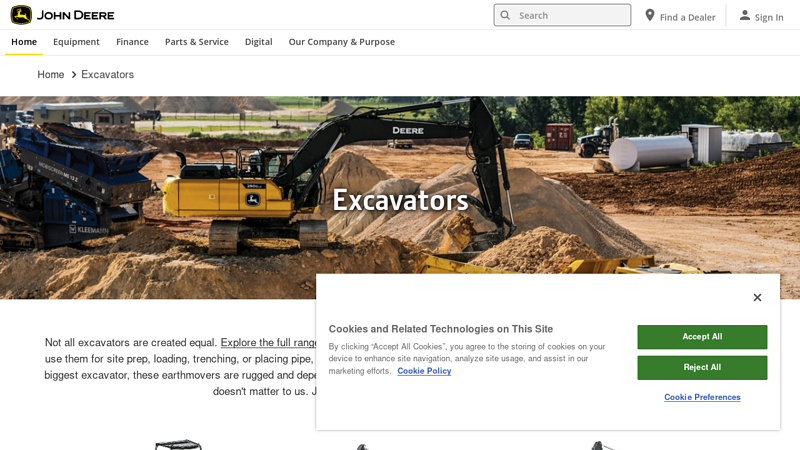800x450 pixels.
Task: Open the Equipment menu
Action: click(x=76, y=42)
